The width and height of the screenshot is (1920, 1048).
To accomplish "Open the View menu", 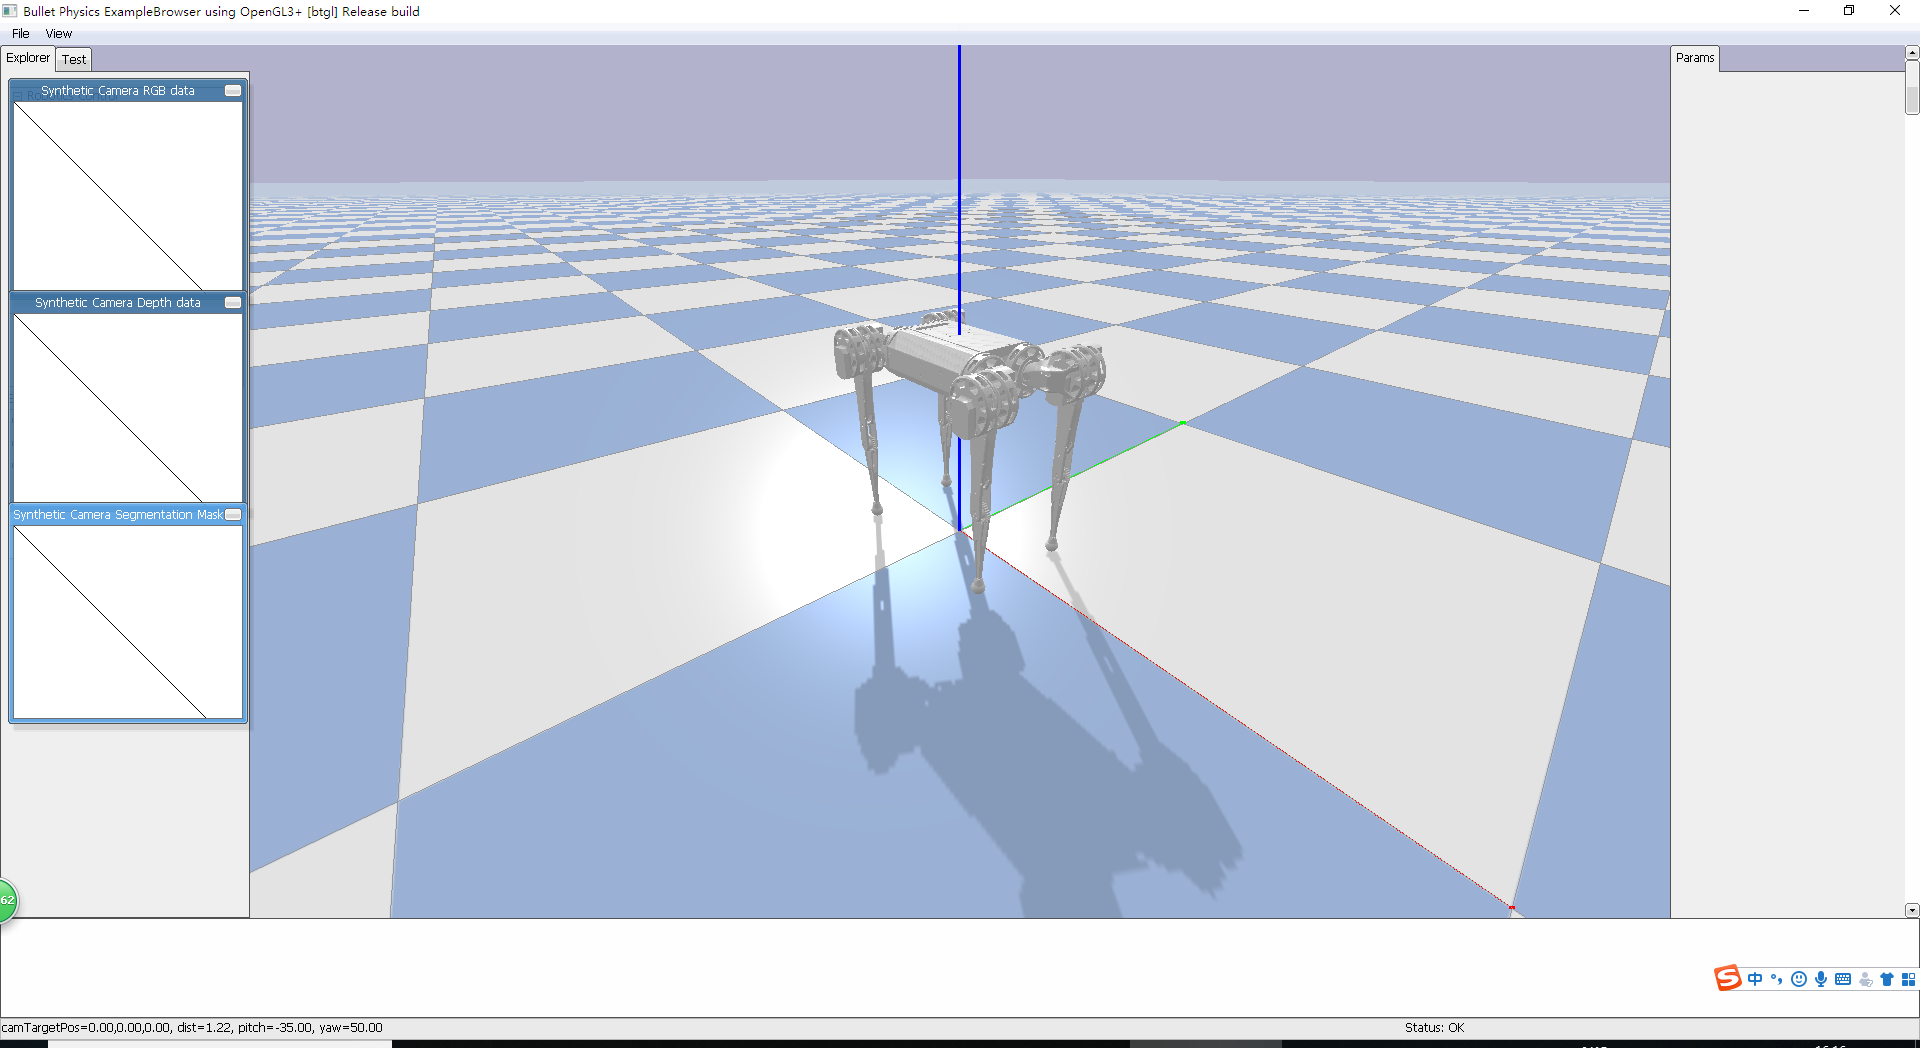I will pos(59,33).
